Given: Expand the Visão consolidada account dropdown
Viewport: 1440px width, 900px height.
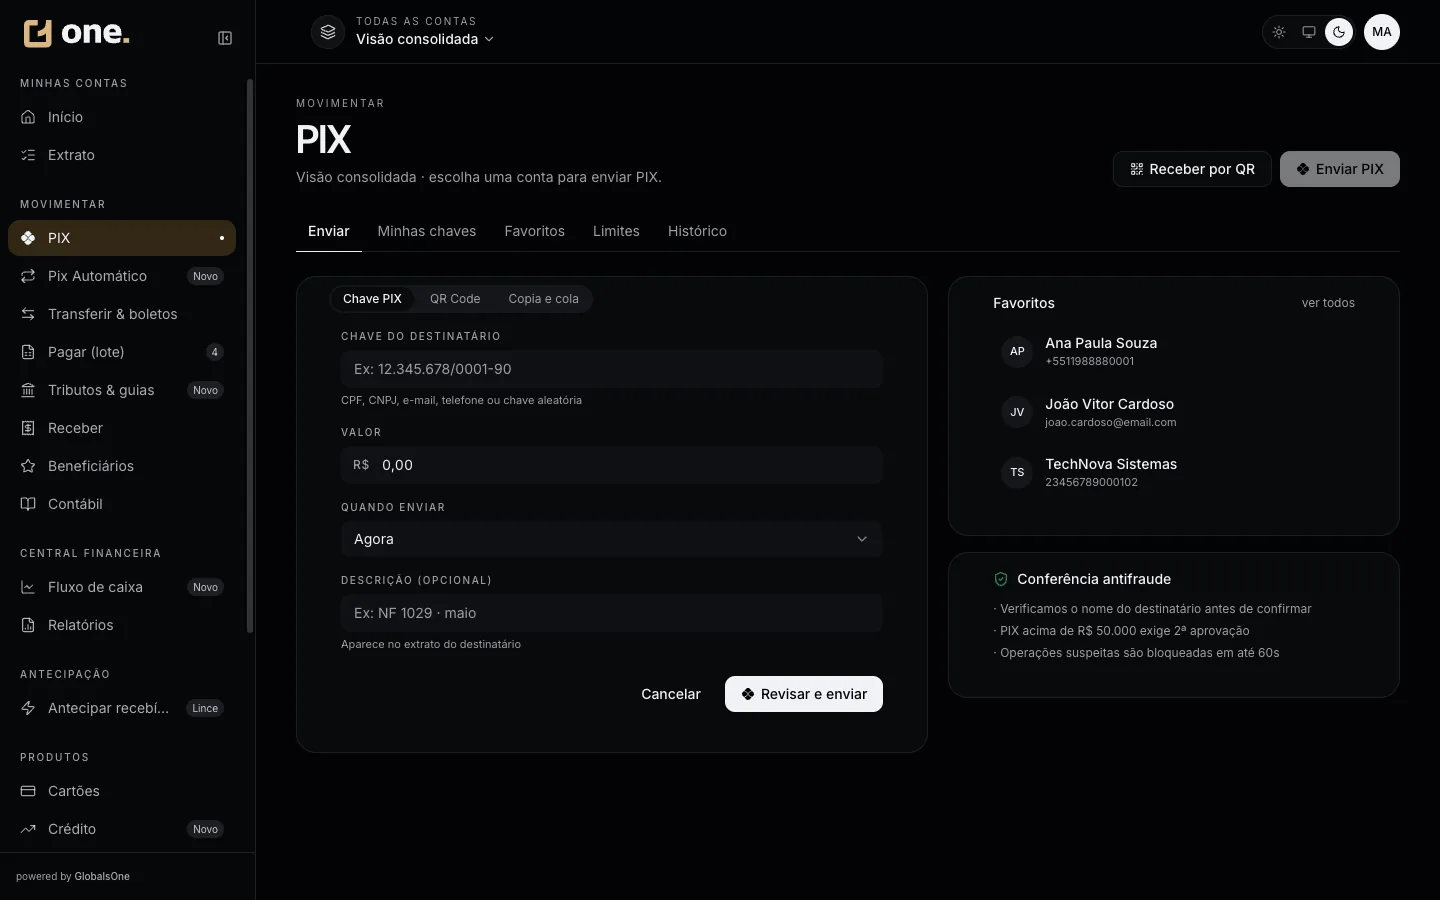Looking at the screenshot, I should [425, 39].
